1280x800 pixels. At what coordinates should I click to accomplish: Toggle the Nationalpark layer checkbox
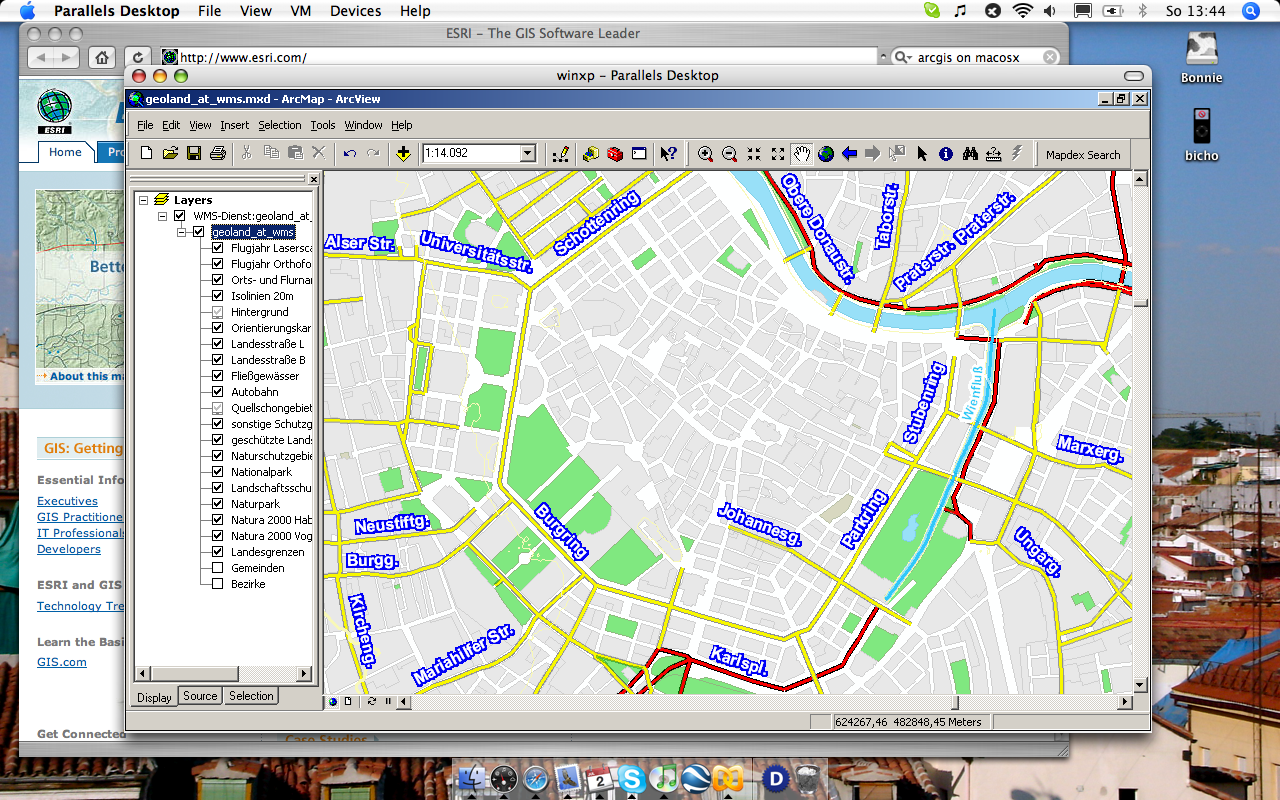pos(218,472)
